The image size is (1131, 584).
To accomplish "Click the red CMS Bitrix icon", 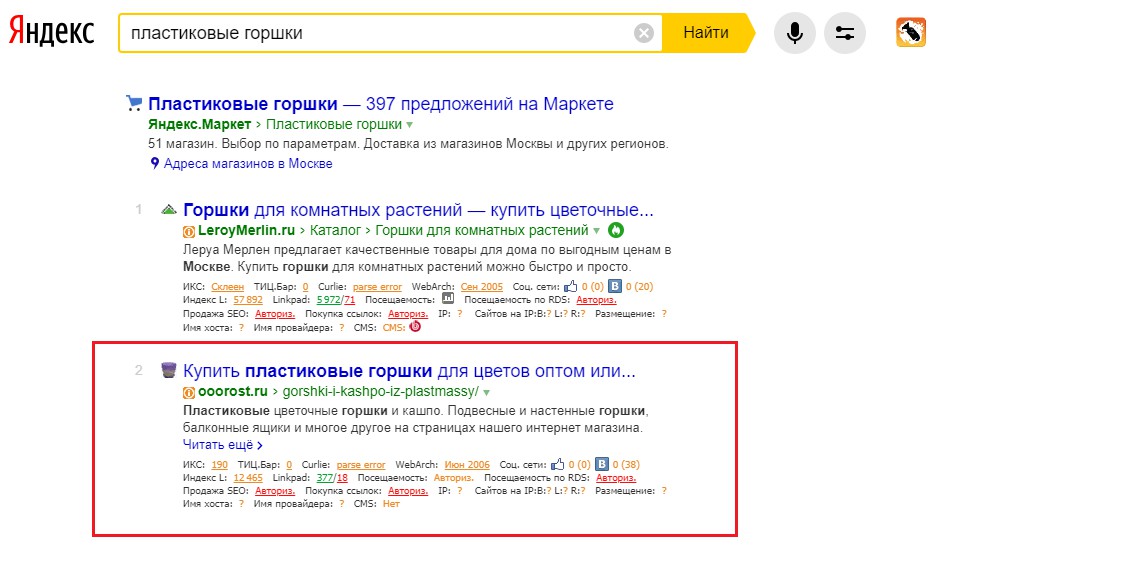I will click(x=415, y=327).
